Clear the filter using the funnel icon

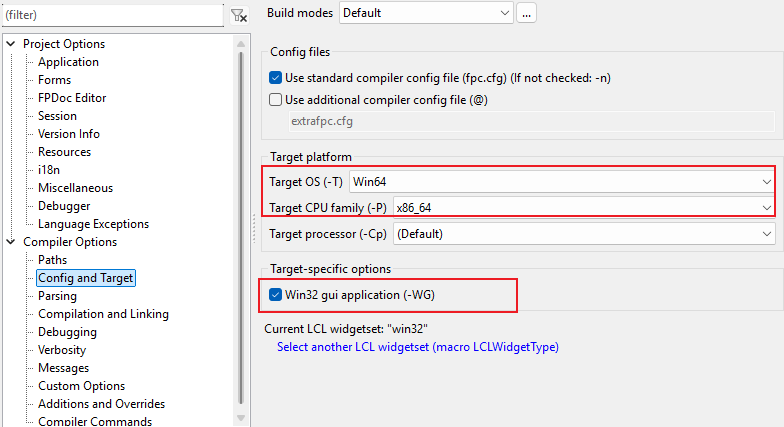coord(239,16)
